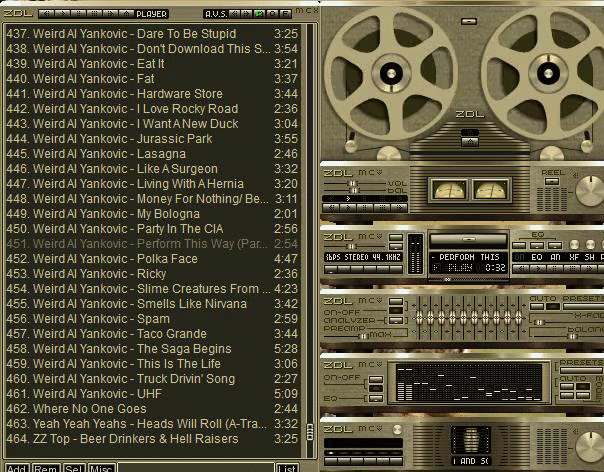Image resolution: width=604 pixels, height=472 pixels.
Task: Click Play beneath the ON EQ AN display
Action: tap(538, 269)
